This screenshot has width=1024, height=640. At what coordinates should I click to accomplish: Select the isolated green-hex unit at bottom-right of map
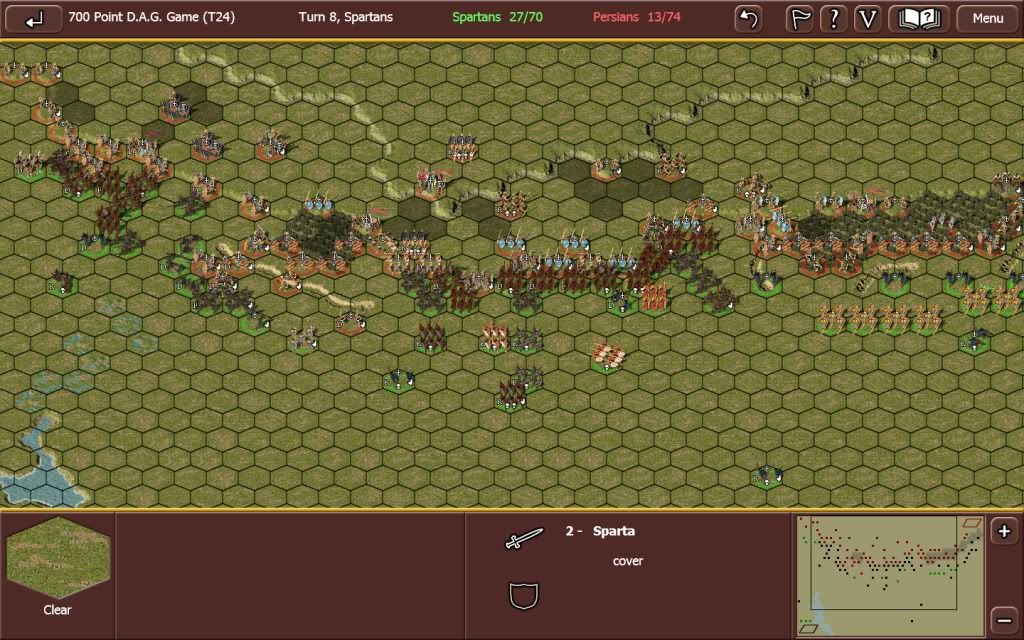tap(767, 476)
